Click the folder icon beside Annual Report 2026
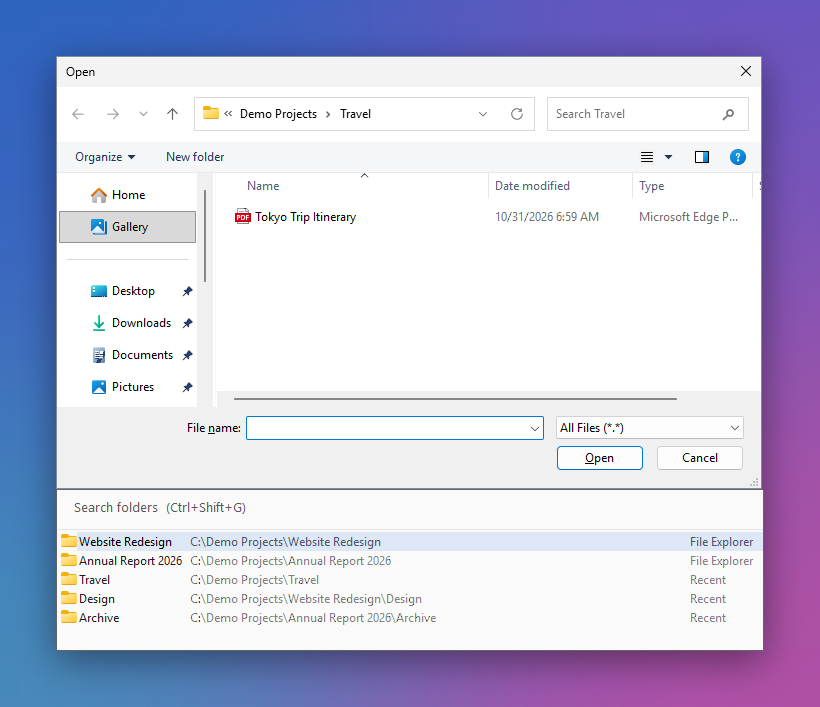The image size is (820, 707). tap(69, 560)
